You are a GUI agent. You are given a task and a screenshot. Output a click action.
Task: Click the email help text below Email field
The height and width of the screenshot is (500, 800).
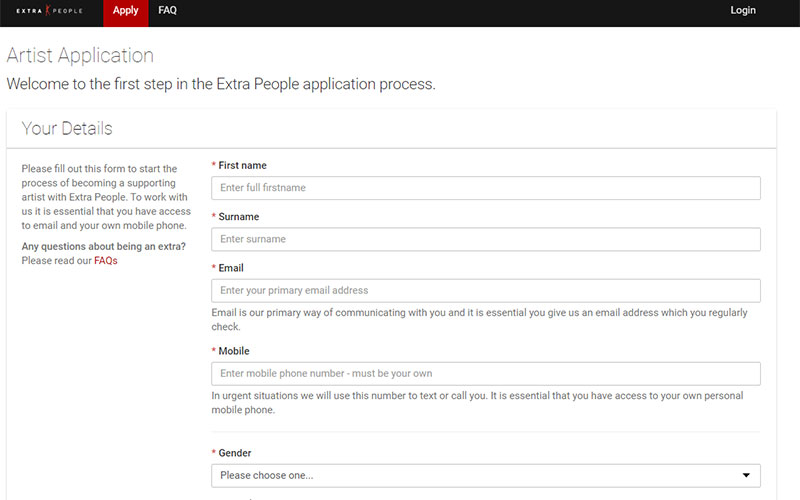click(480, 319)
